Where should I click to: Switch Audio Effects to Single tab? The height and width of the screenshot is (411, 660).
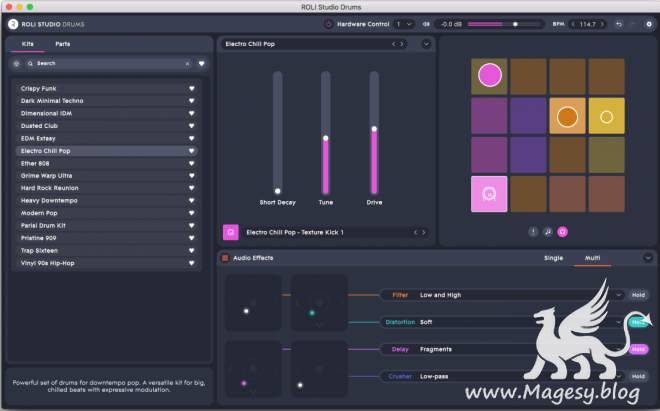pos(553,258)
